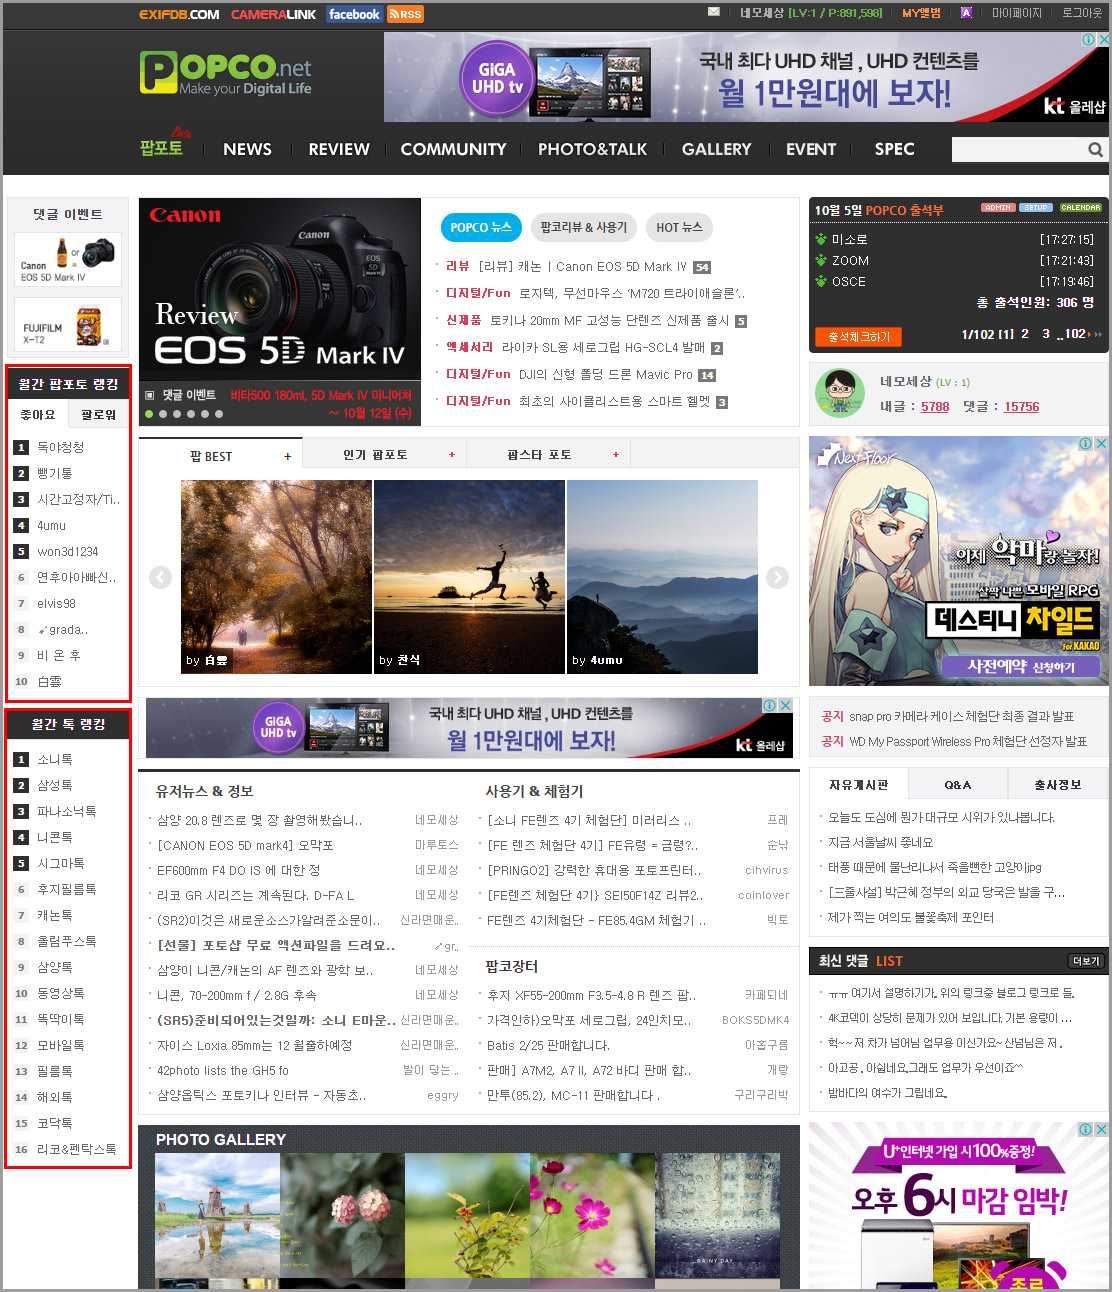Expand 인기 팝포토 plus icon
Viewport: 1112px width, 1292px height.
pos(452,455)
